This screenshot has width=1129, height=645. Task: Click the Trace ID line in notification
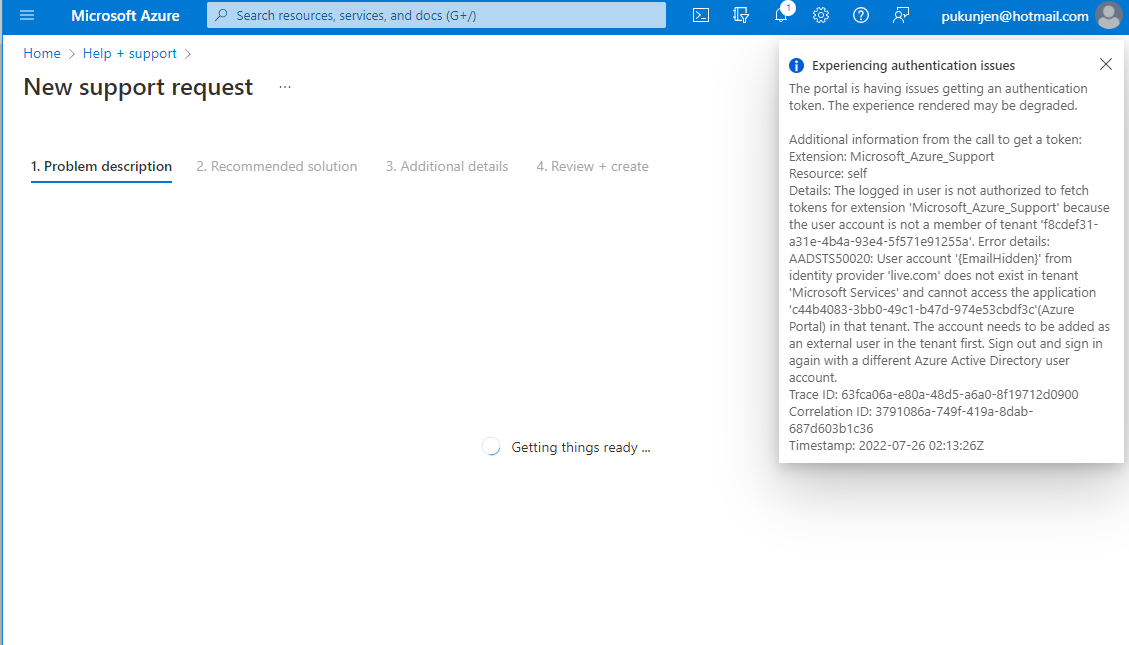coord(933,394)
